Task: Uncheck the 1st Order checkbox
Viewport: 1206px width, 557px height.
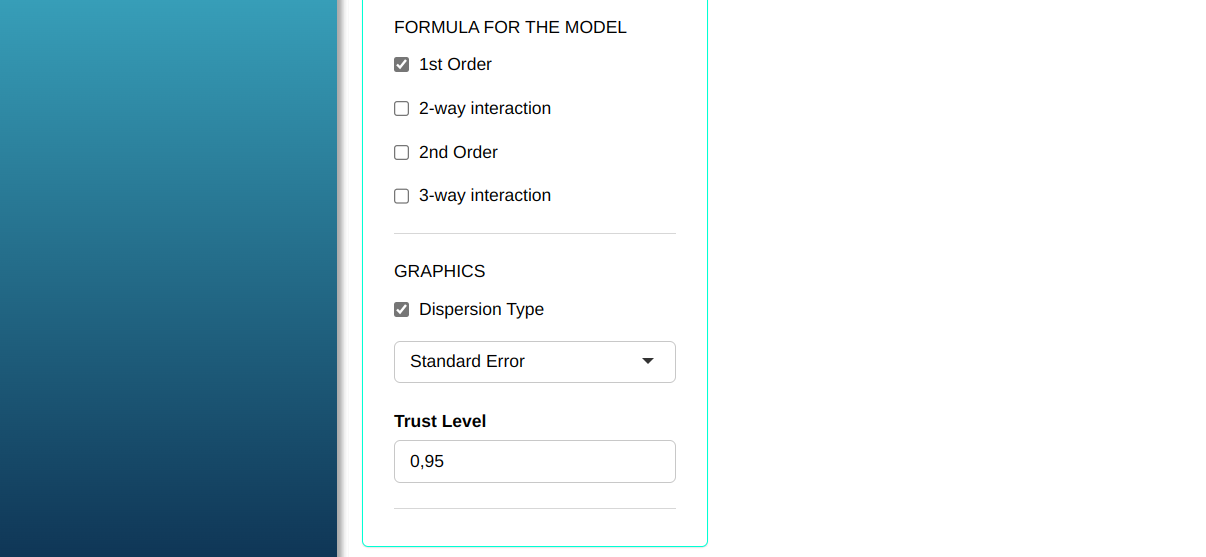Action: pos(402,65)
